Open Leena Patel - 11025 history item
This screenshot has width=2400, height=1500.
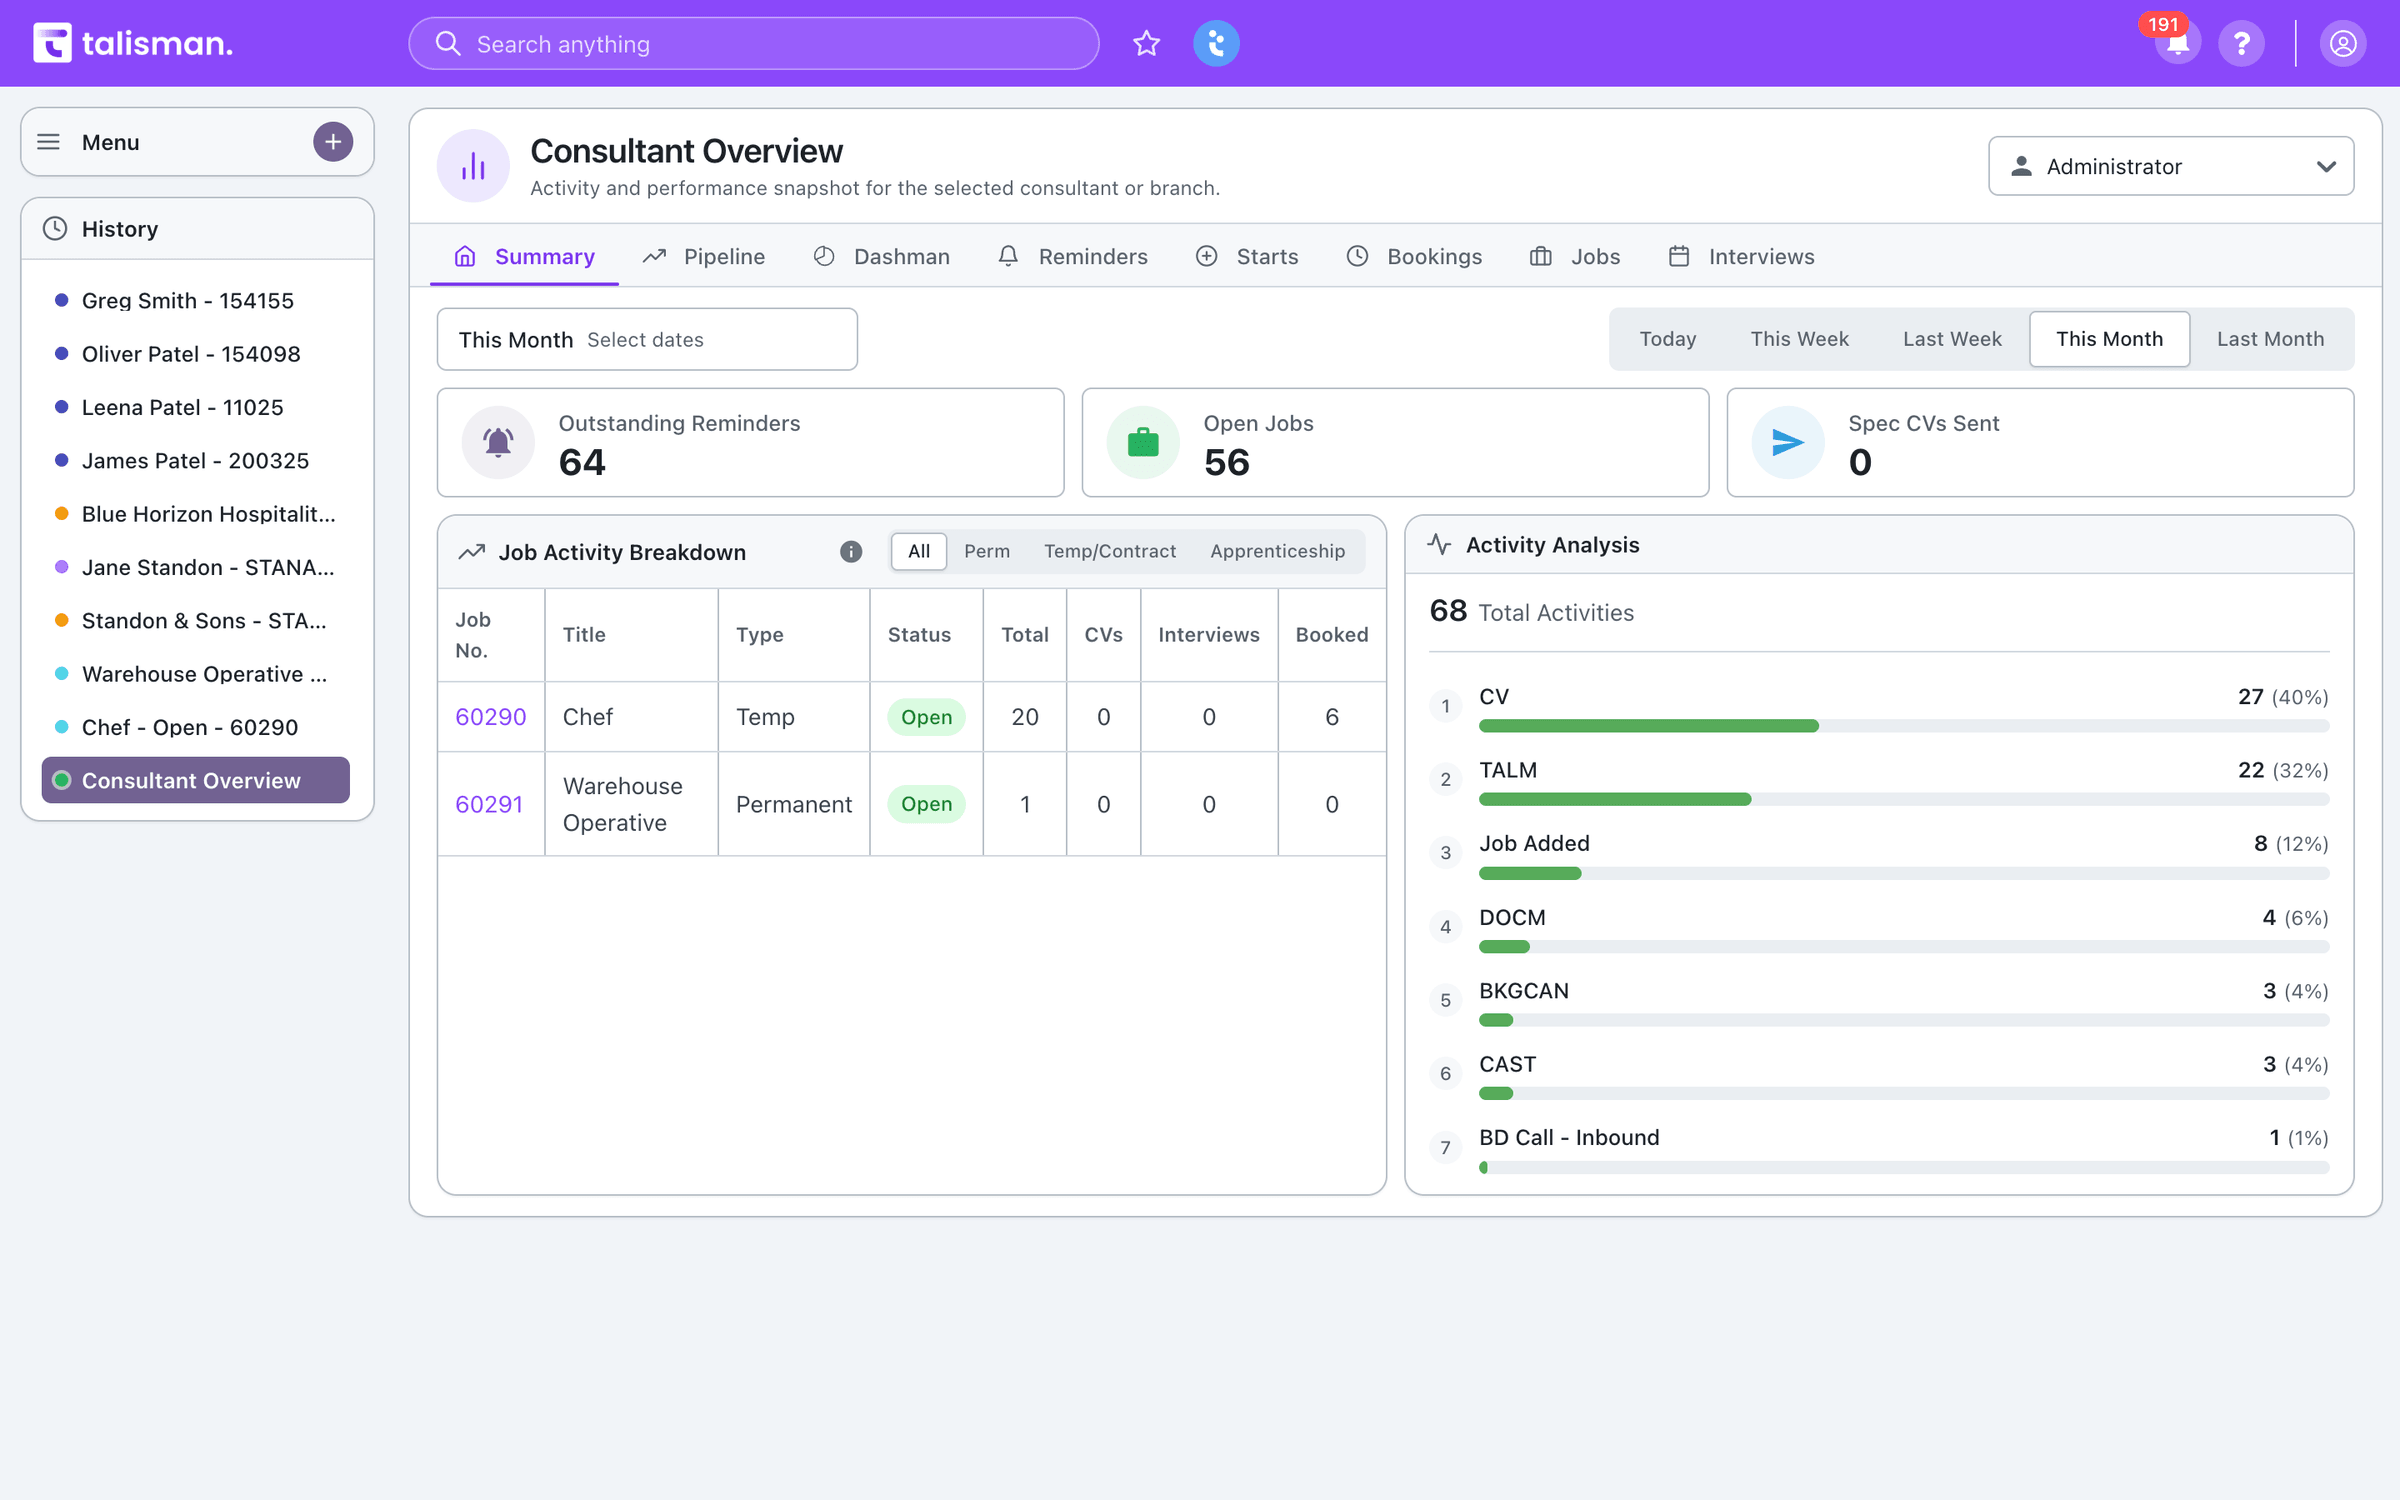point(196,407)
